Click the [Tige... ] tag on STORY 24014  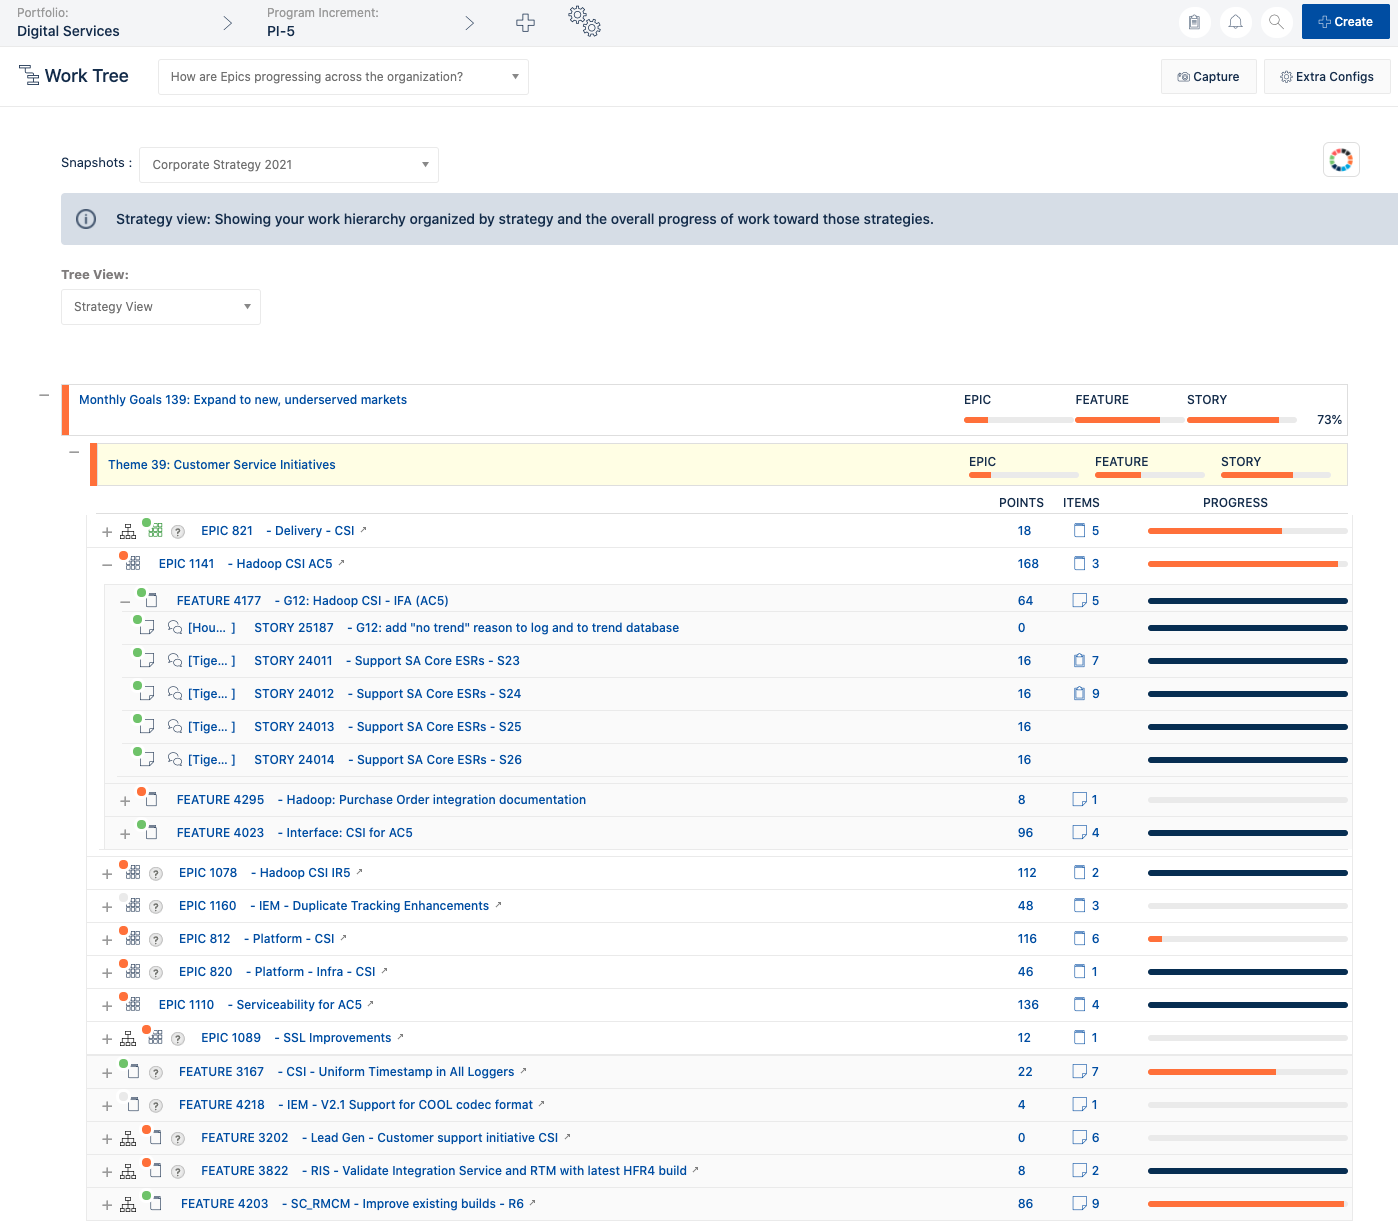coord(212,760)
